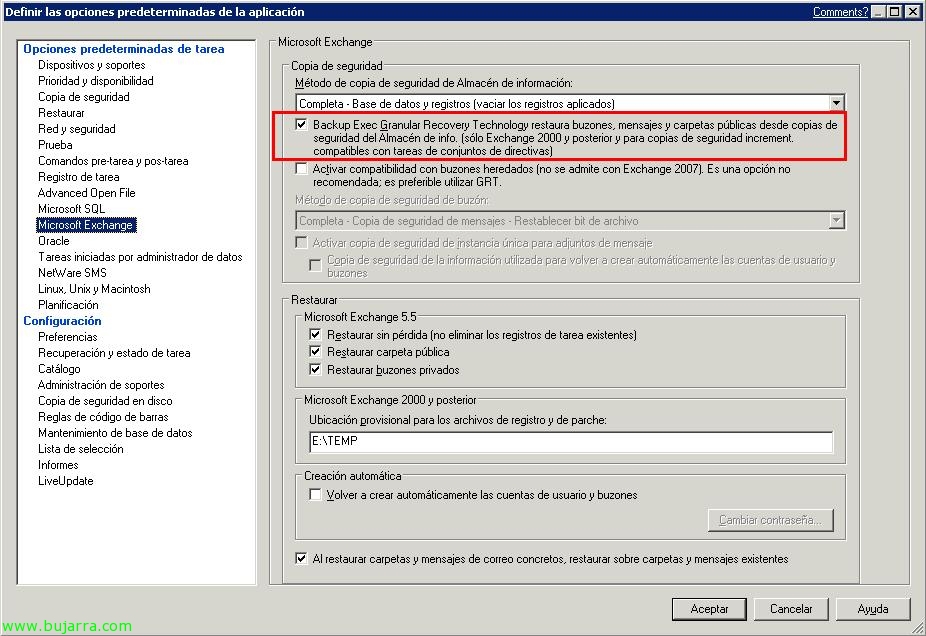Enable Backup Exec Granular Recovery Technology checkbox
The image size is (926, 636).
click(301, 124)
